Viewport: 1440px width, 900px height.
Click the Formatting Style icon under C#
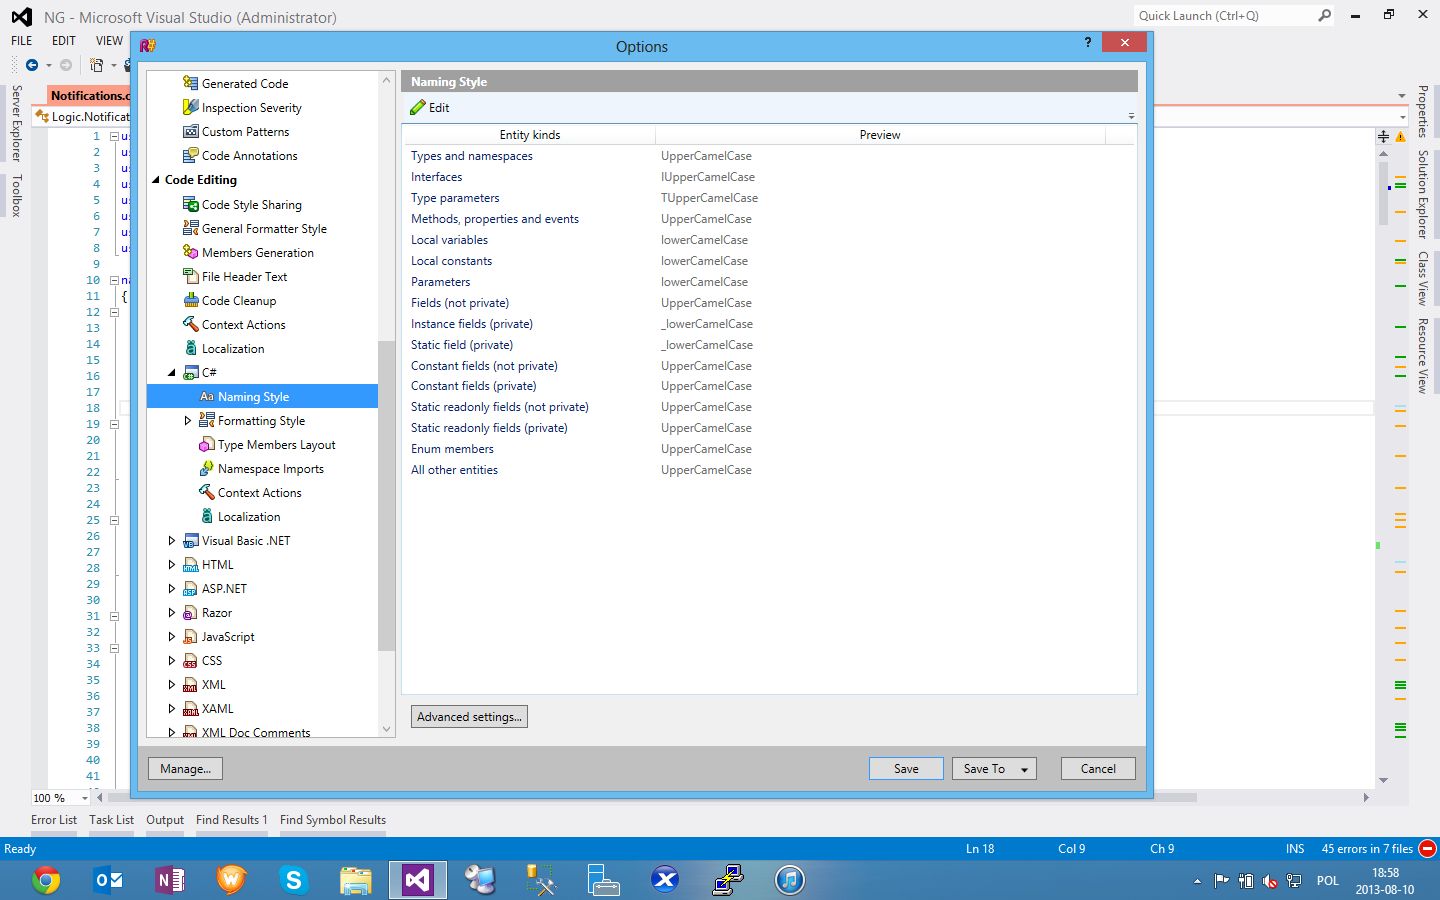pyautogui.click(x=206, y=420)
